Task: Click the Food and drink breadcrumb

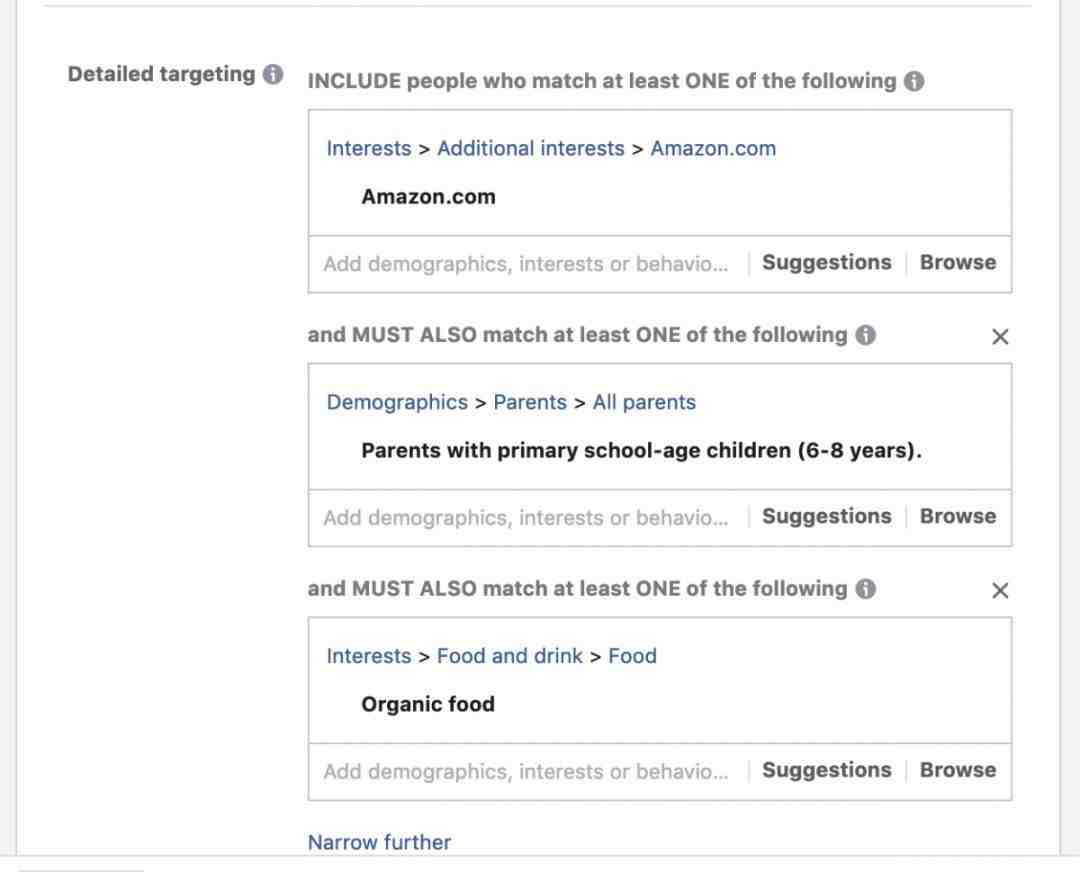Action: (x=510, y=656)
